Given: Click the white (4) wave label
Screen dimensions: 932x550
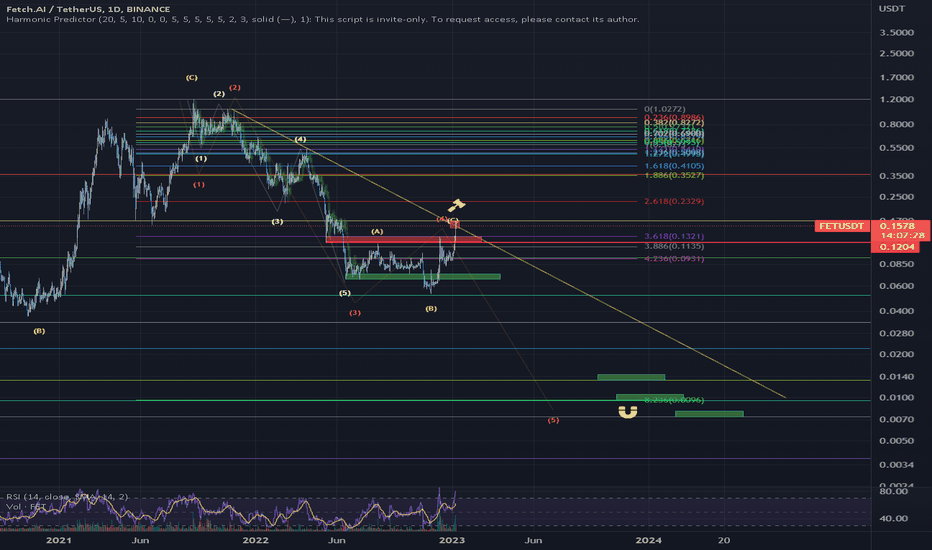Looking at the screenshot, I should (x=301, y=139).
